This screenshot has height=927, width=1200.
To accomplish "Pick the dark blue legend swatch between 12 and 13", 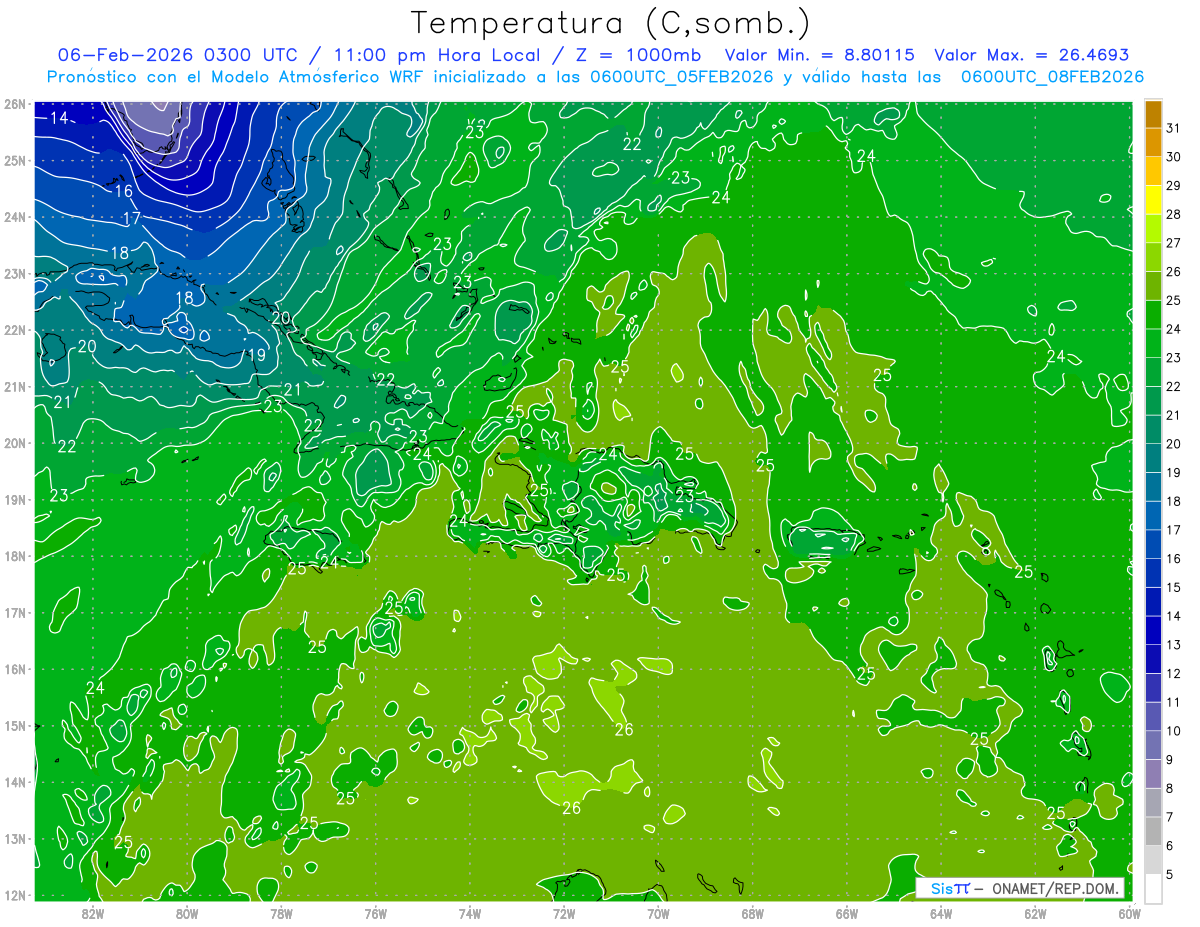I will 1153,660.
